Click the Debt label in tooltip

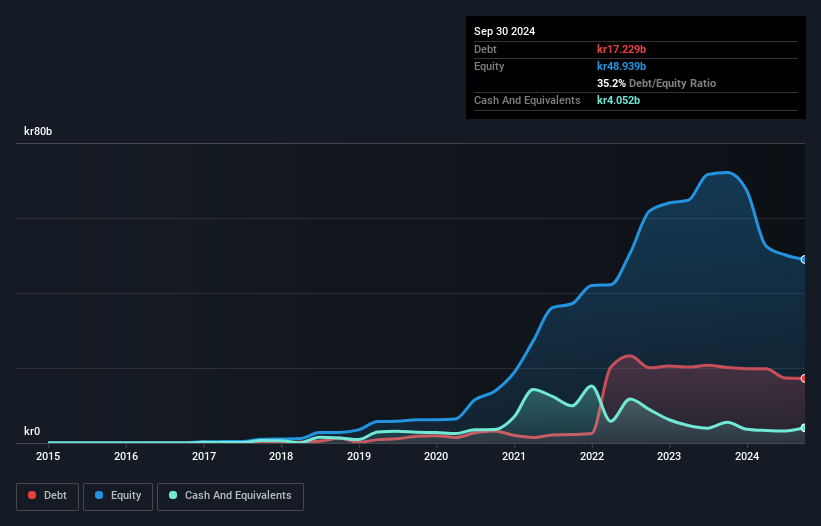point(485,49)
